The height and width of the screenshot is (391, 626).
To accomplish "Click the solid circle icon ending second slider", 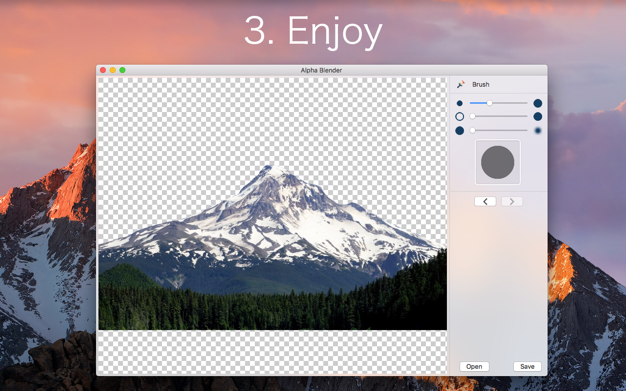I will point(538,117).
